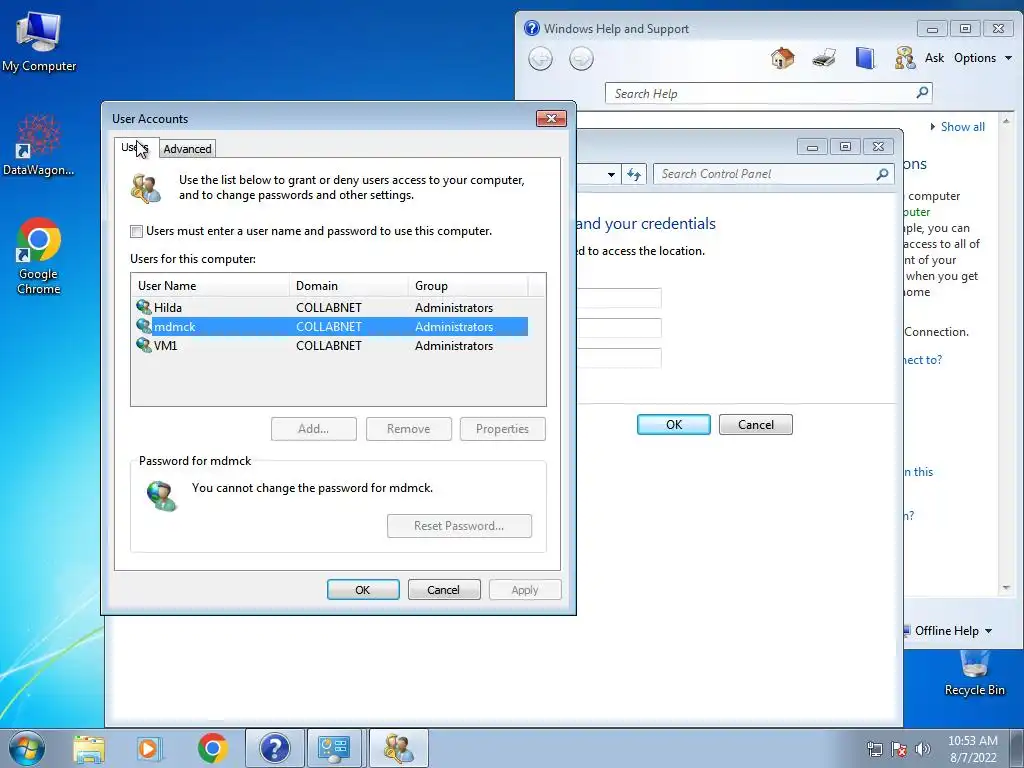Viewport: 1024px width, 768px height.
Task: Click the Add... button
Action: pyautogui.click(x=313, y=429)
